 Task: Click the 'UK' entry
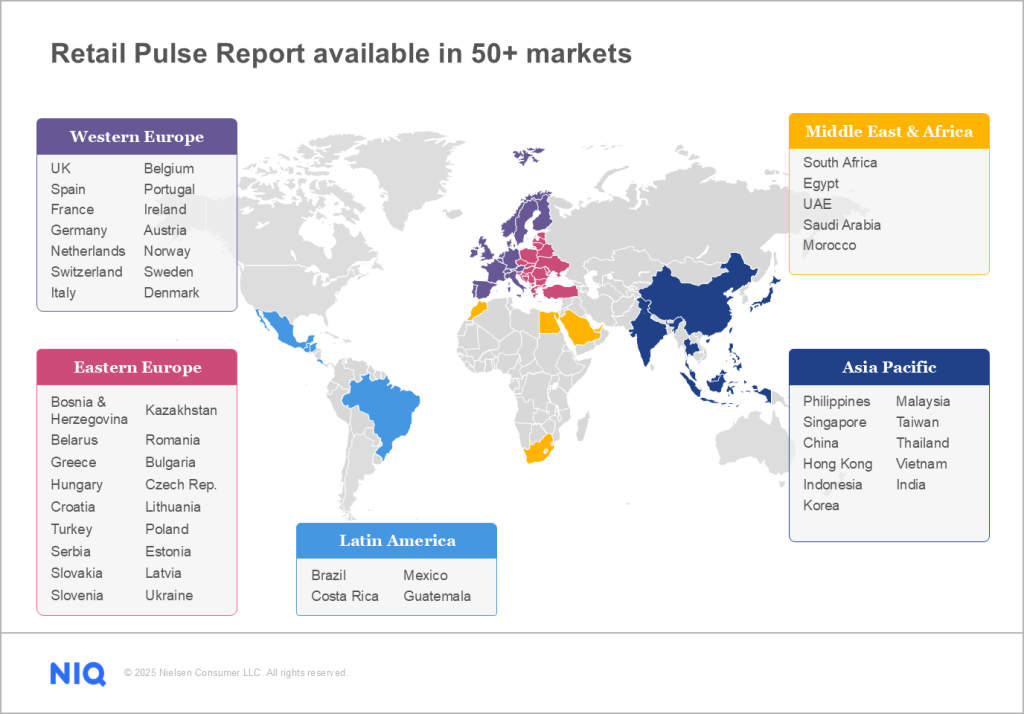(x=61, y=169)
